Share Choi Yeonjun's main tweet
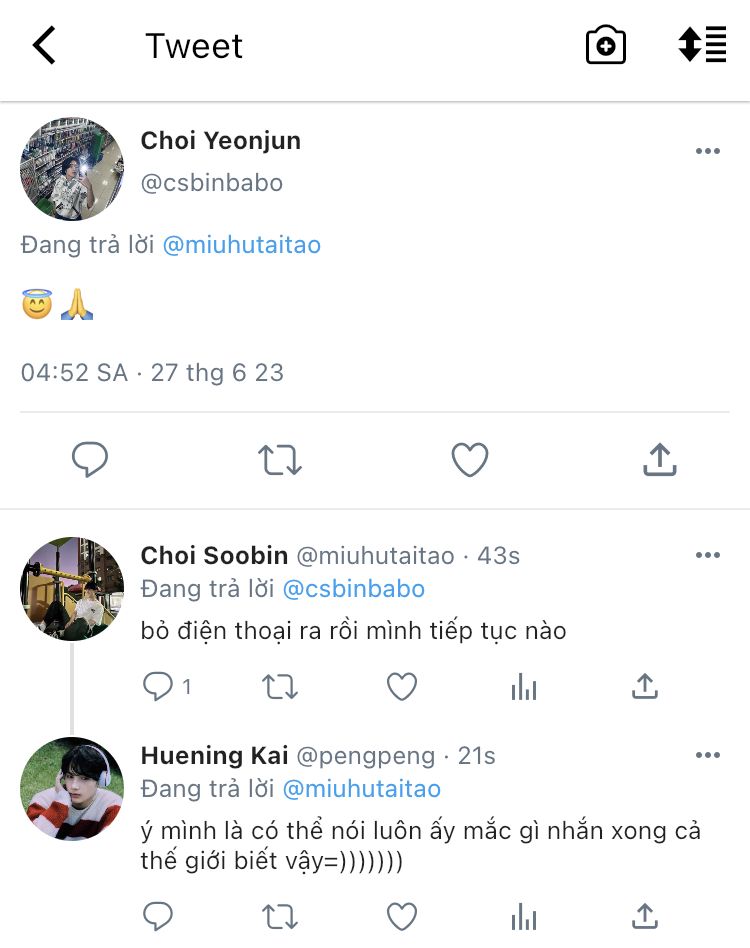 tap(659, 460)
